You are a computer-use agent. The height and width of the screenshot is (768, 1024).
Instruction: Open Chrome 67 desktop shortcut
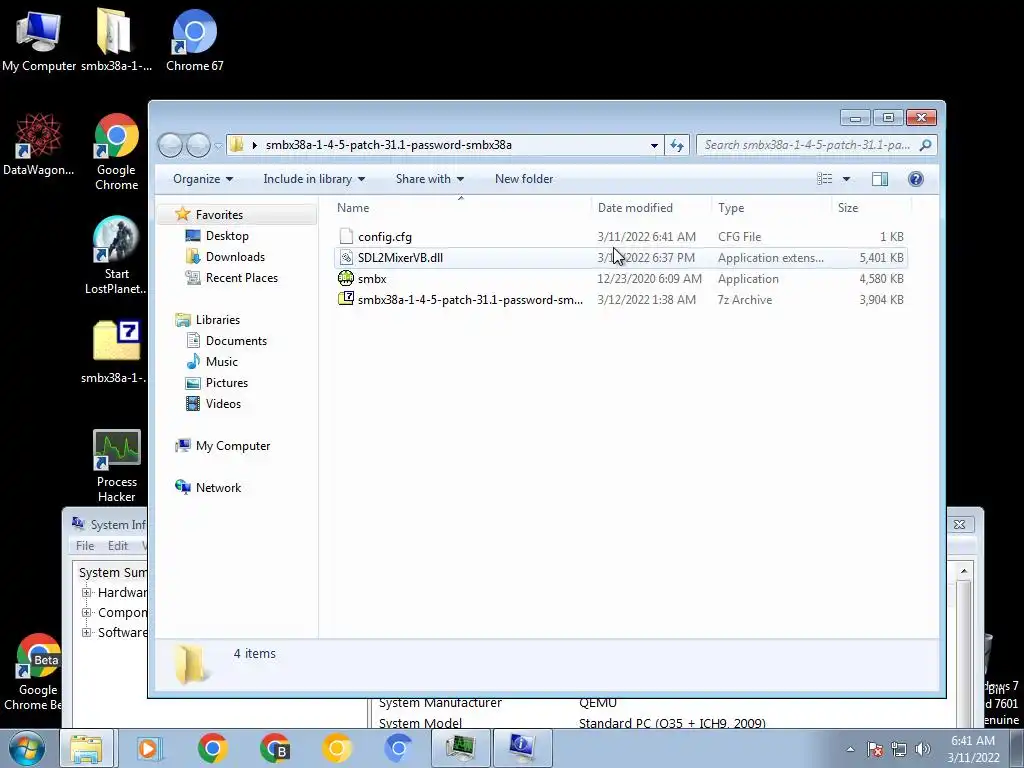pos(195,40)
